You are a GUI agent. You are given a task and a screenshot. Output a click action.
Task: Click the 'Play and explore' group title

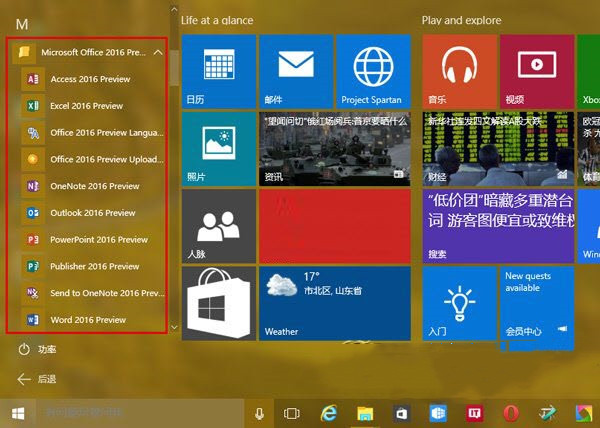(x=461, y=20)
